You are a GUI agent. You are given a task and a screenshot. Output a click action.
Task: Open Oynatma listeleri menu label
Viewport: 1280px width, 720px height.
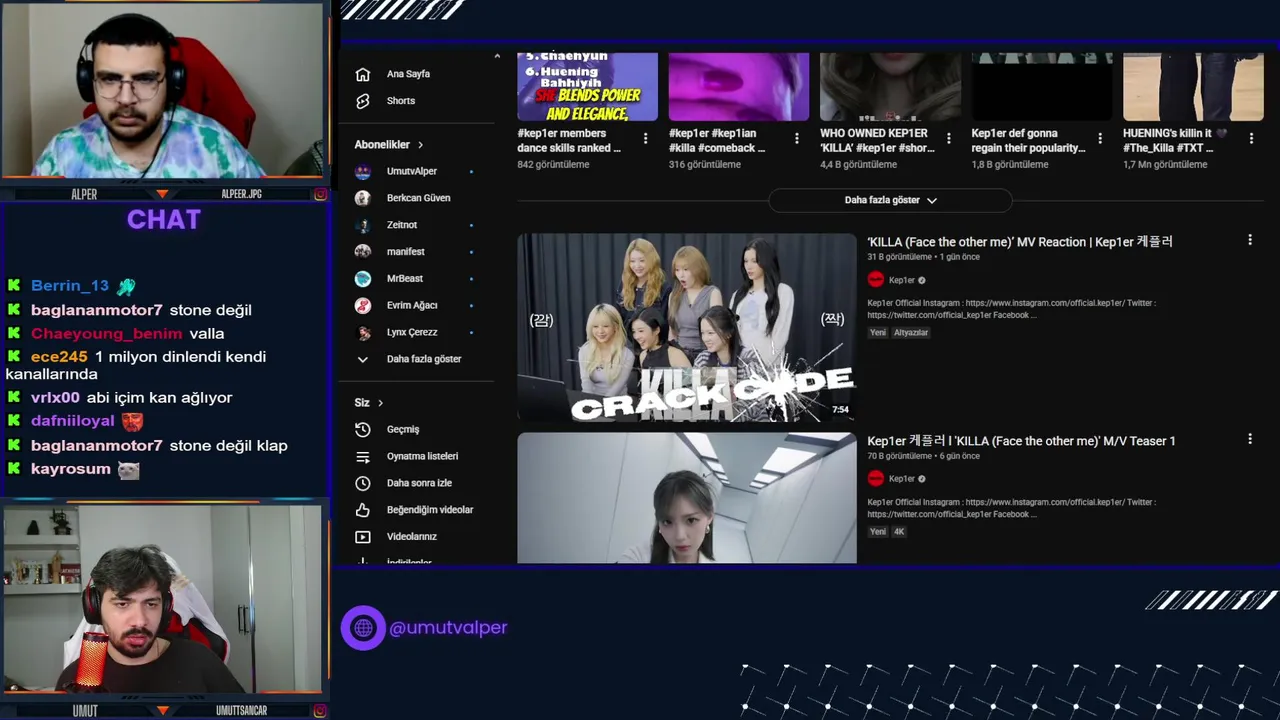coord(422,456)
